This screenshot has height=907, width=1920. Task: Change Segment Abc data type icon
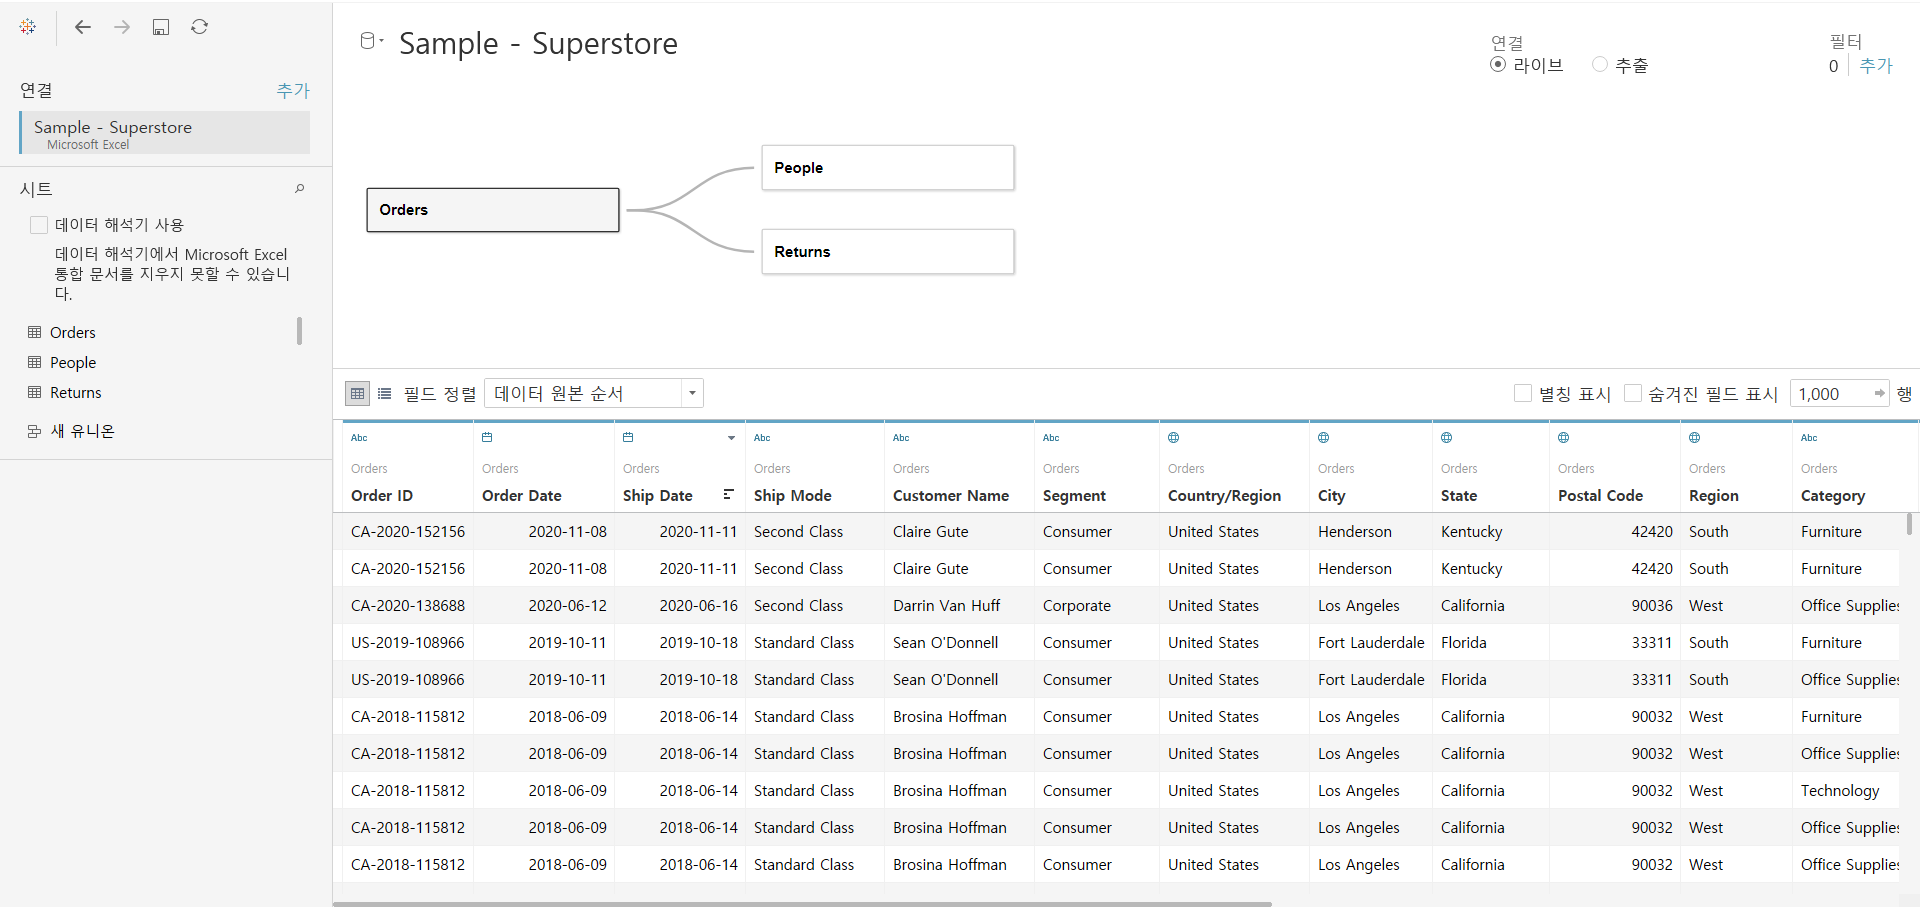(x=1051, y=437)
